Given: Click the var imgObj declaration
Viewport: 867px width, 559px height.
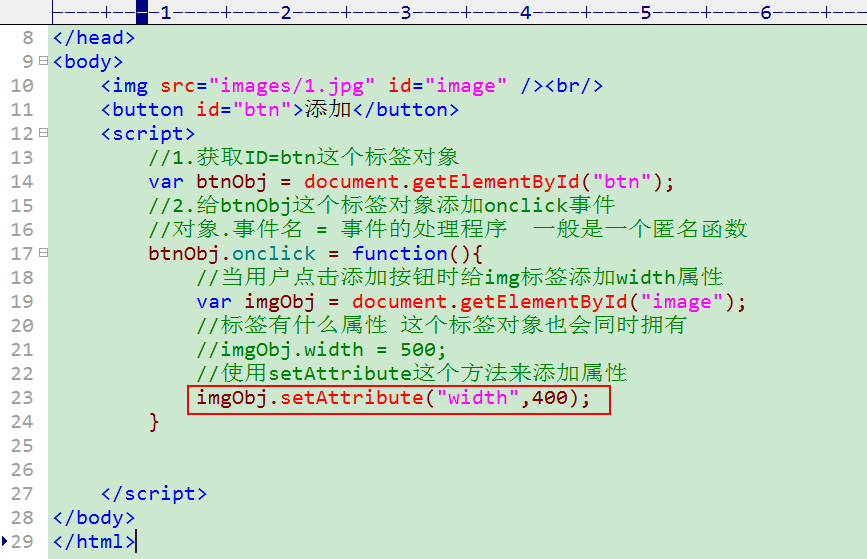Looking at the screenshot, I should [255, 302].
